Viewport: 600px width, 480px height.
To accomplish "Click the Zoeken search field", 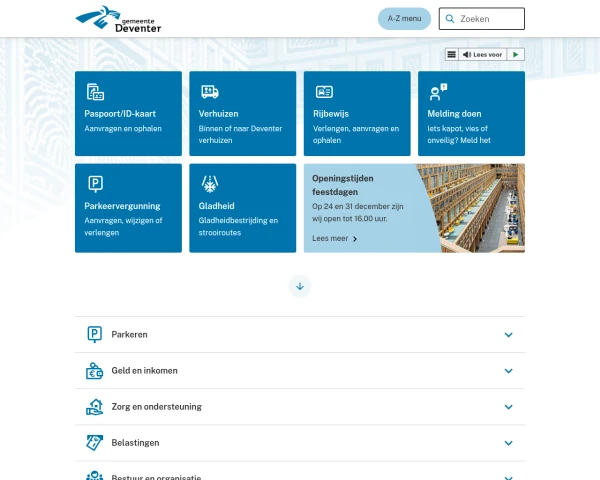I will click(481, 19).
